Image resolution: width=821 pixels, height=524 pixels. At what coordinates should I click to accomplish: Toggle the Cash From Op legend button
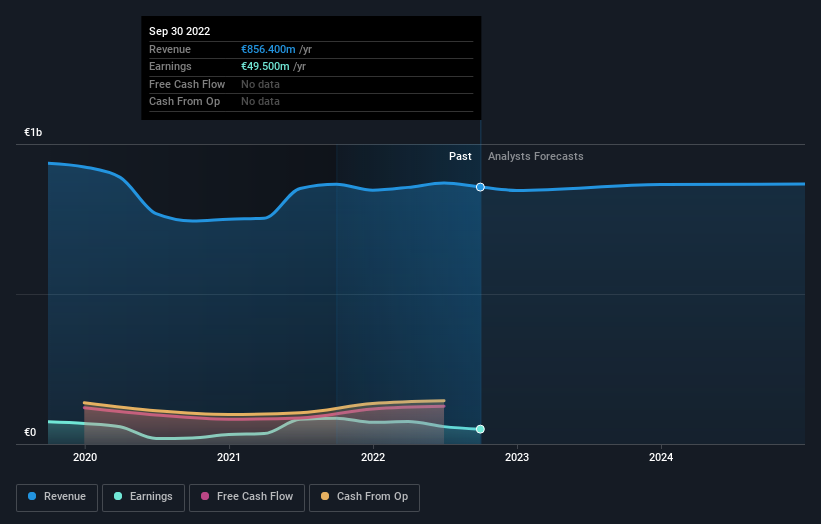(364, 497)
